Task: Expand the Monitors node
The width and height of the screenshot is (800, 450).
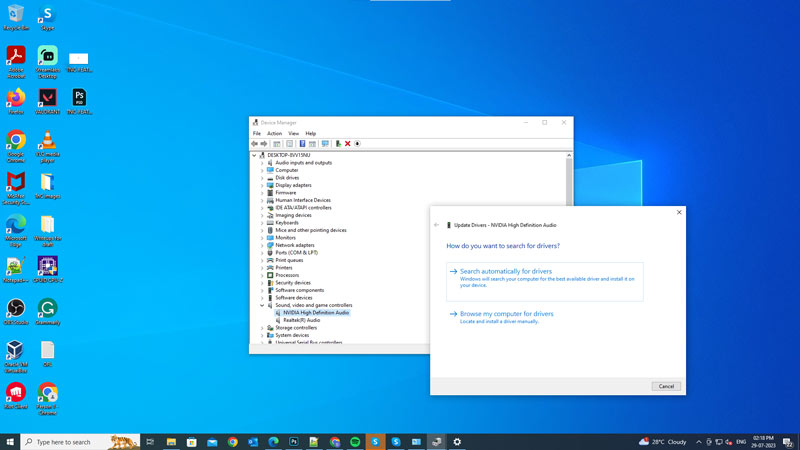Action: [x=262, y=238]
